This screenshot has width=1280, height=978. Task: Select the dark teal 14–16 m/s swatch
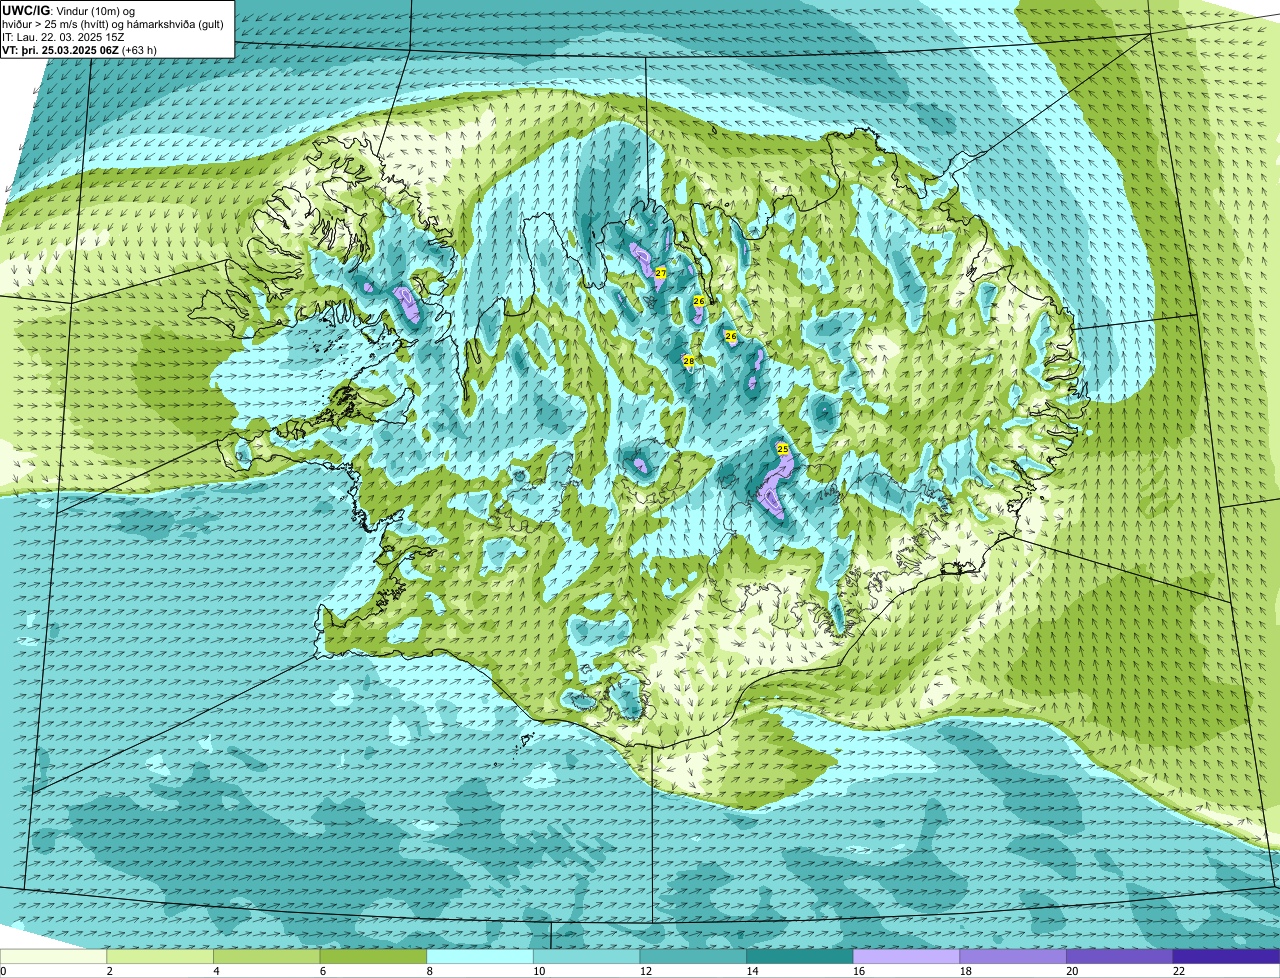(800, 956)
